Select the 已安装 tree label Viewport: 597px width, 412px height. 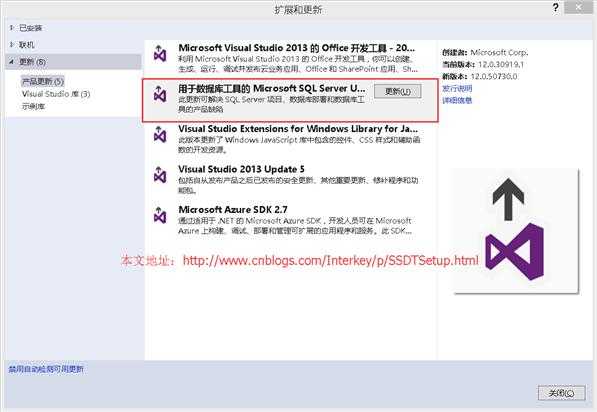pyautogui.click(x=31, y=28)
